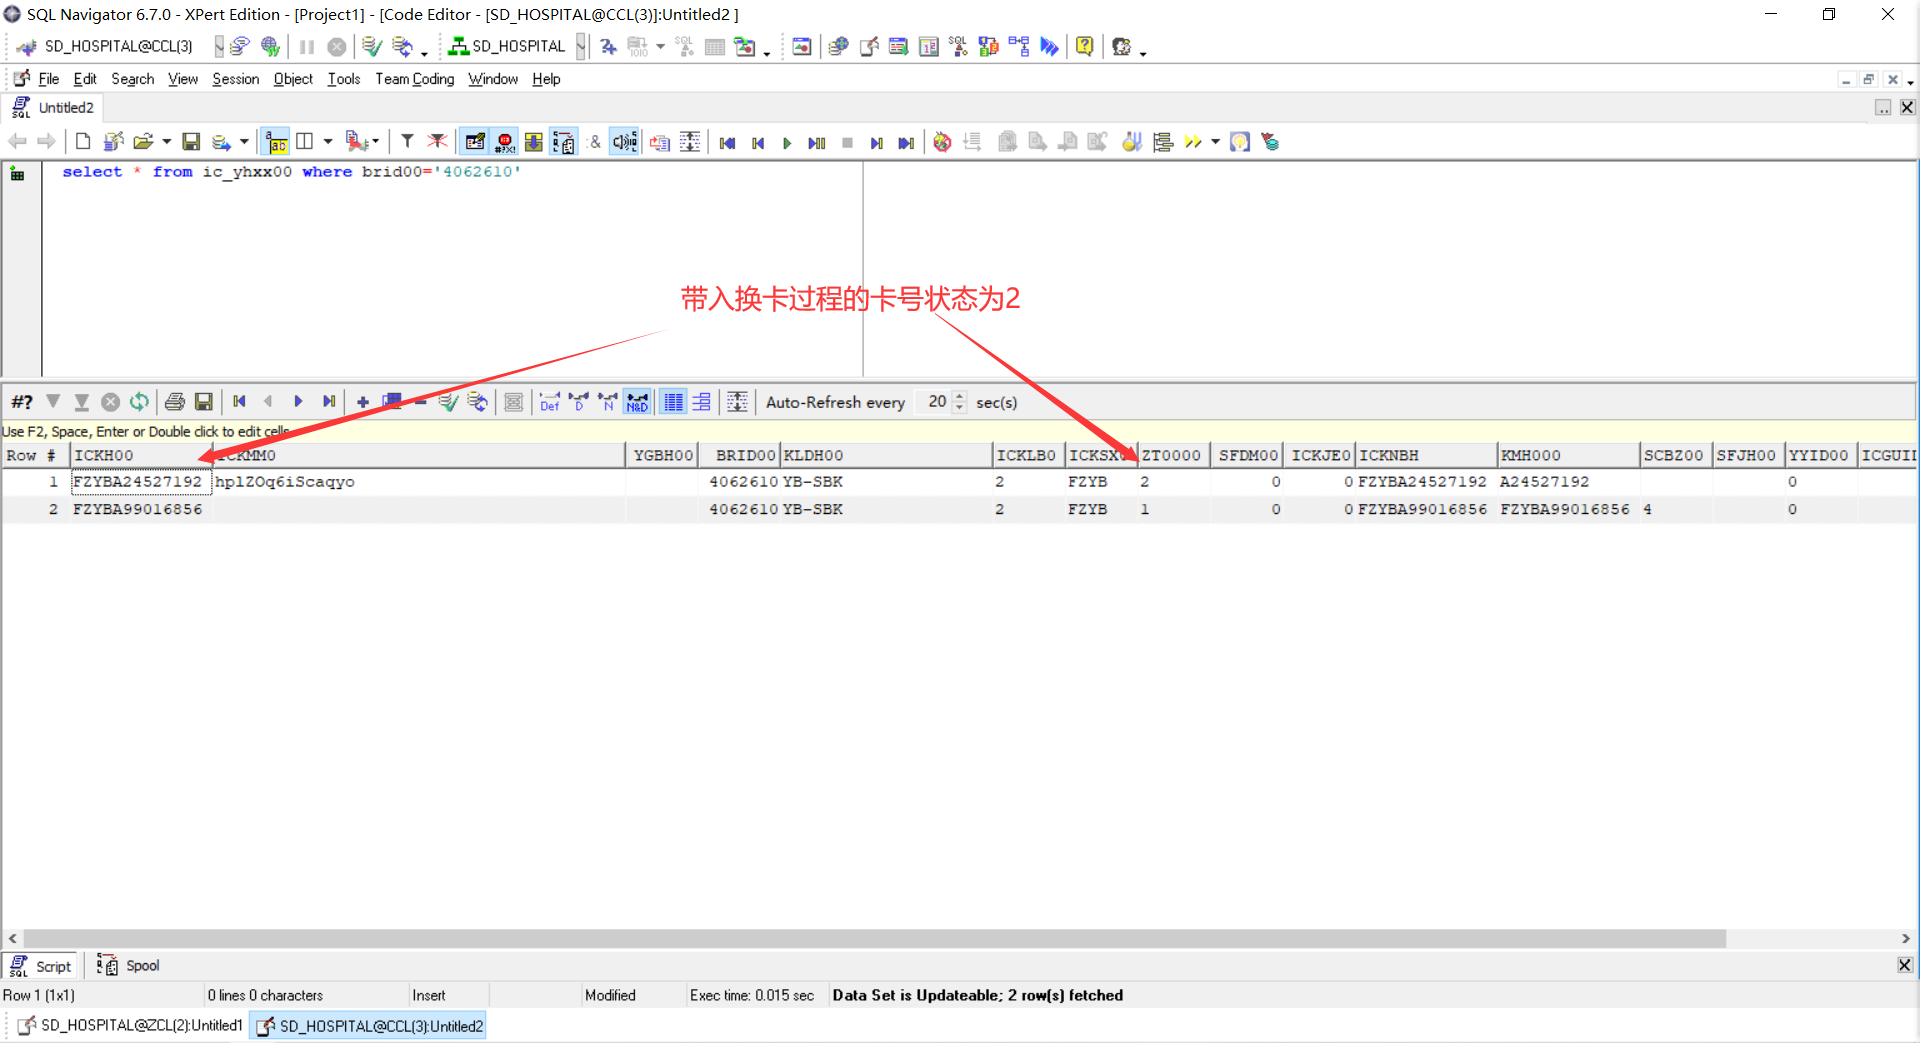
Task: Click the ZT0000 column header
Action: tap(1172, 456)
